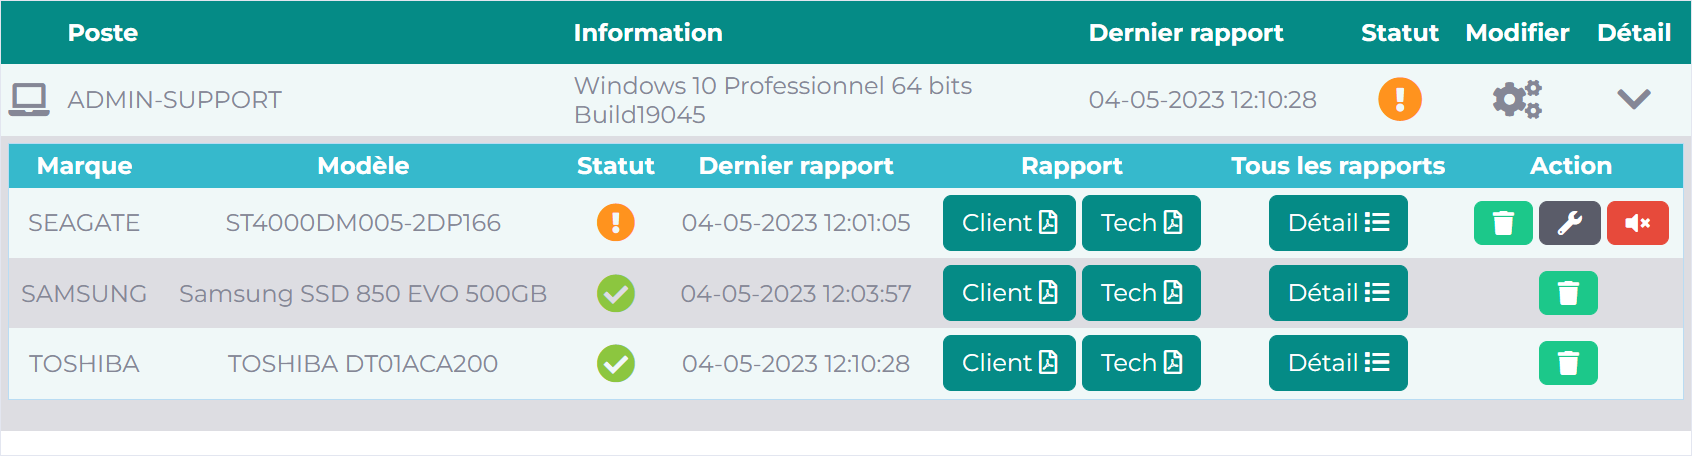Viewport: 1692px width, 456px height.
Task: Delete the SEAGATE disk with trash icon
Action: click(1503, 223)
